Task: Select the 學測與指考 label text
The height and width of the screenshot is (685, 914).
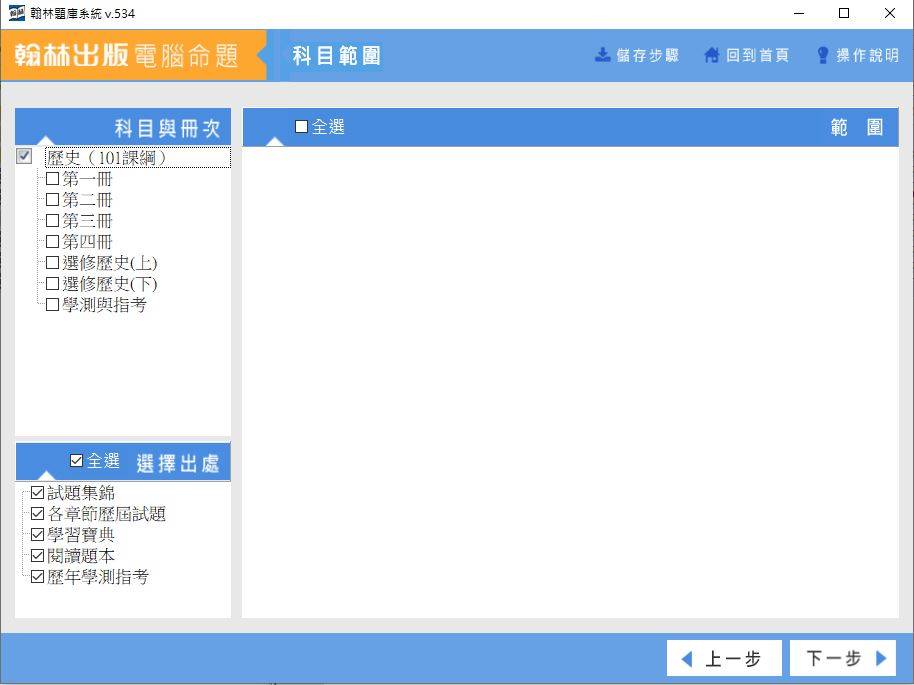Action: tap(104, 305)
